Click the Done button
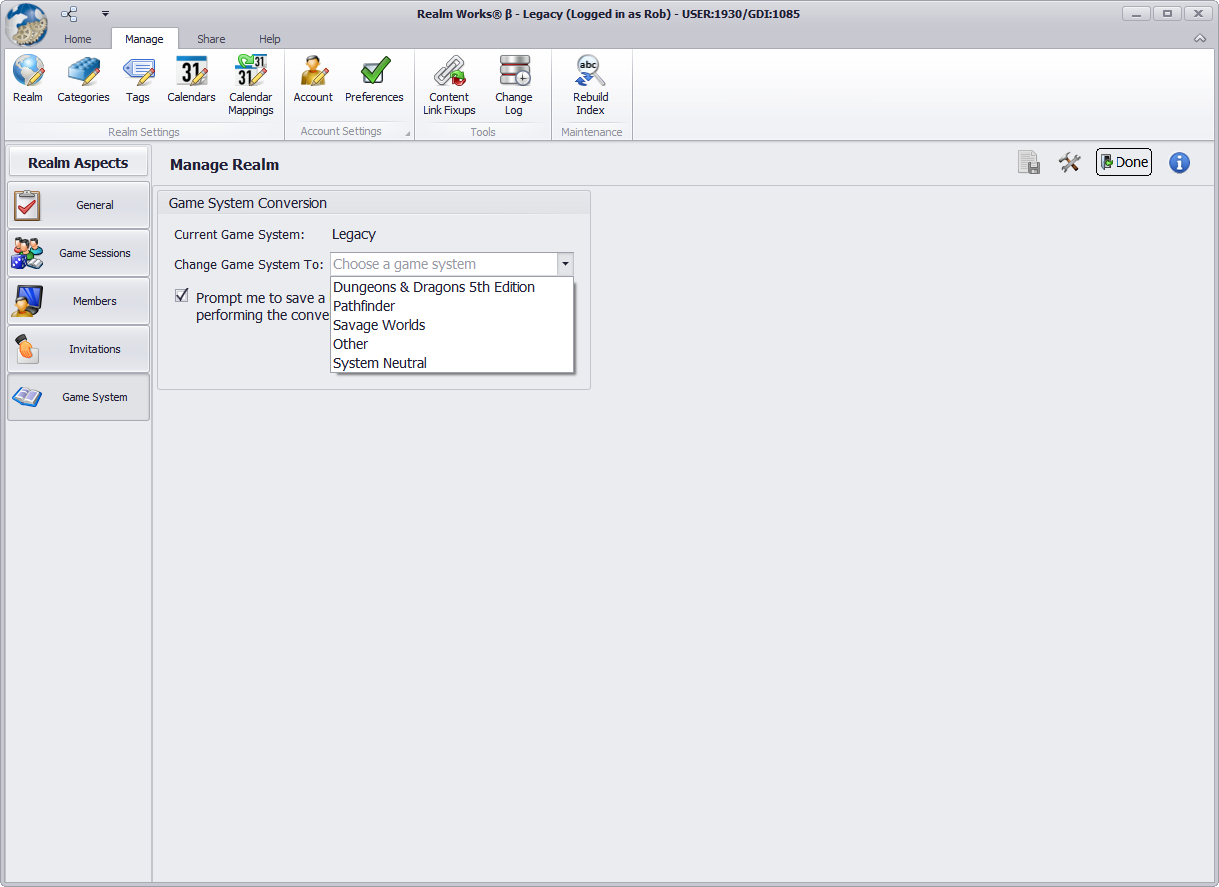1219x887 pixels. point(1124,162)
